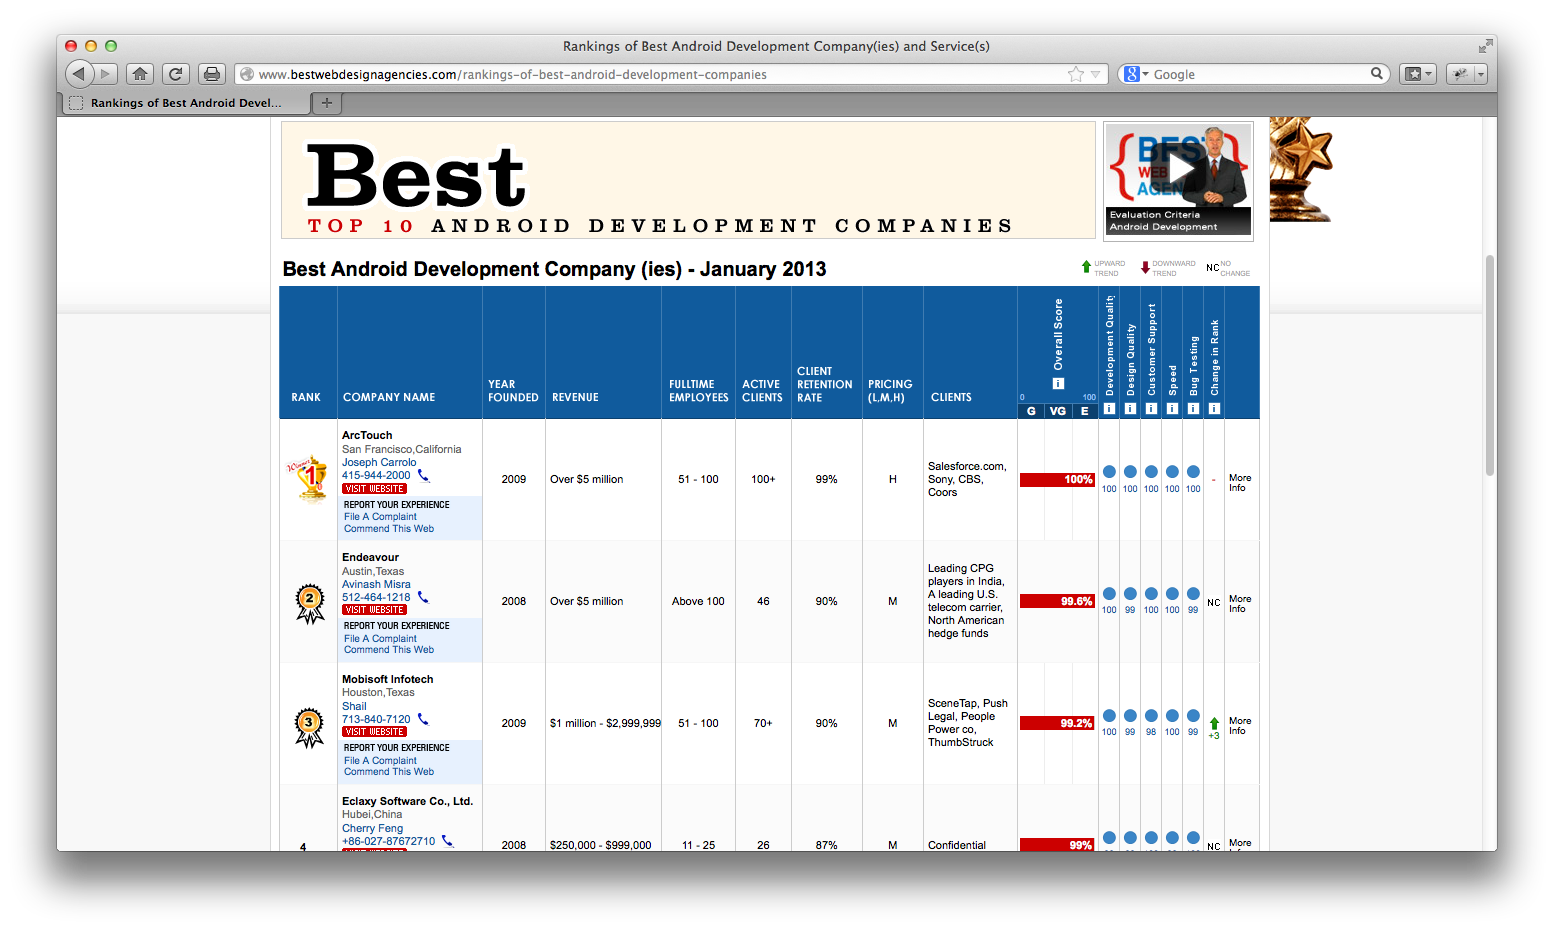Click File A Complaint under ArcTouch
The width and height of the screenshot is (1554, 930).
tap(380, 517)
